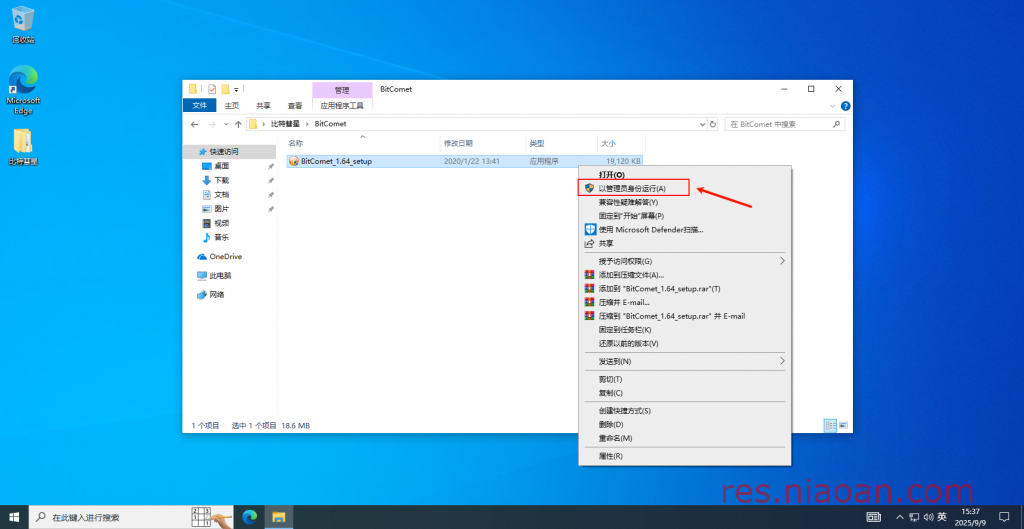1024x529 pixels.
Task: Open the notification center icon
Action: [1004, 517]
